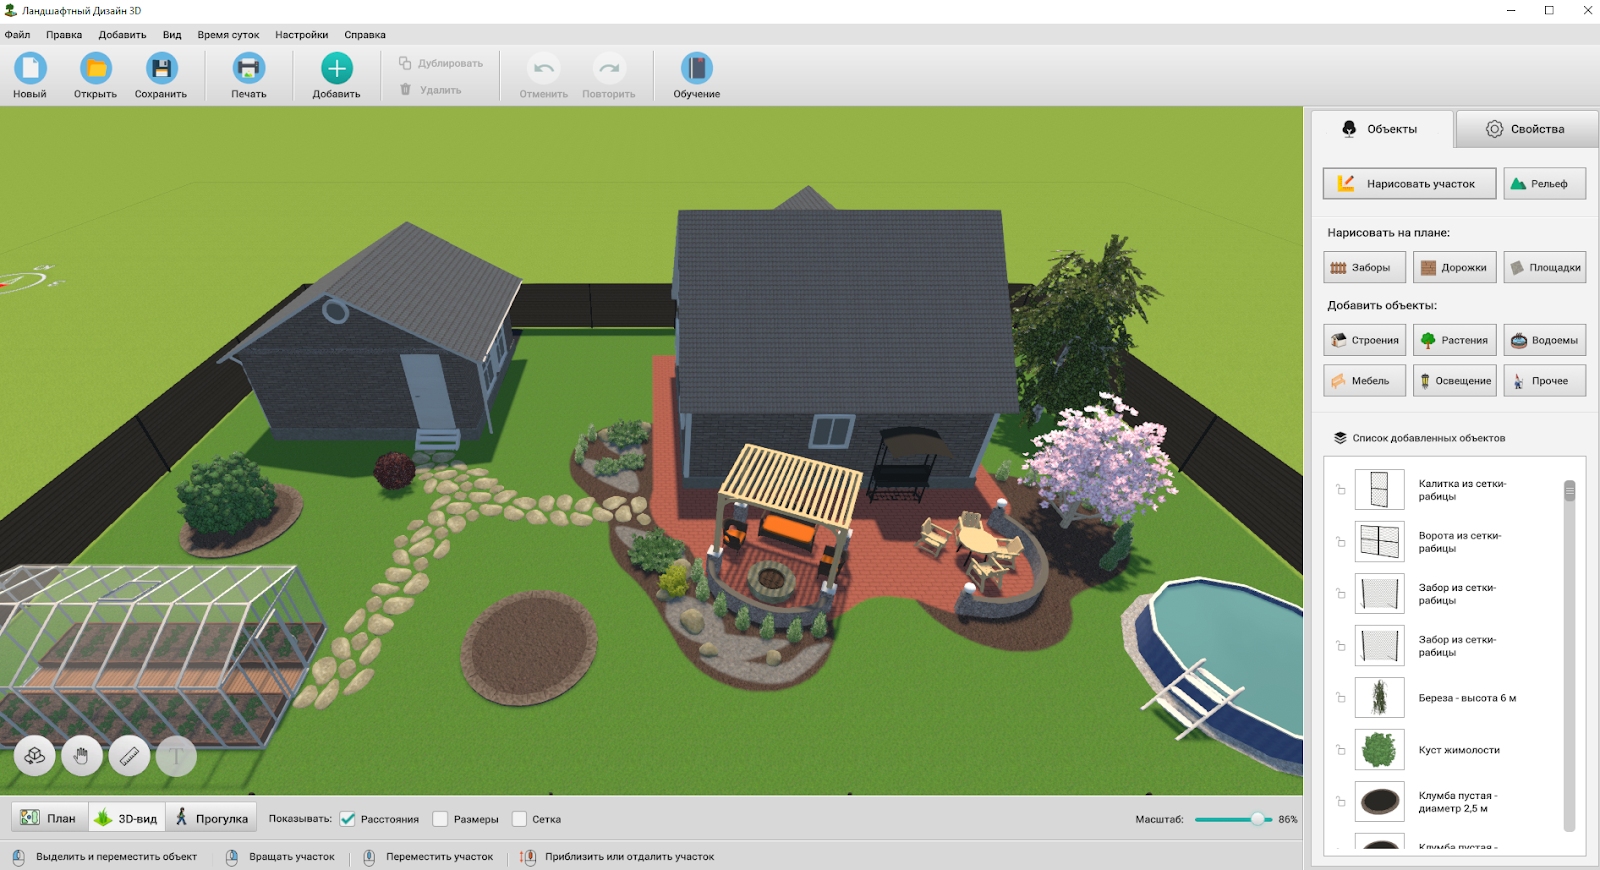Select the Береза thumbnail in objects list
The width and height of the screenshot is (1600, 870).
[1379, 698]
